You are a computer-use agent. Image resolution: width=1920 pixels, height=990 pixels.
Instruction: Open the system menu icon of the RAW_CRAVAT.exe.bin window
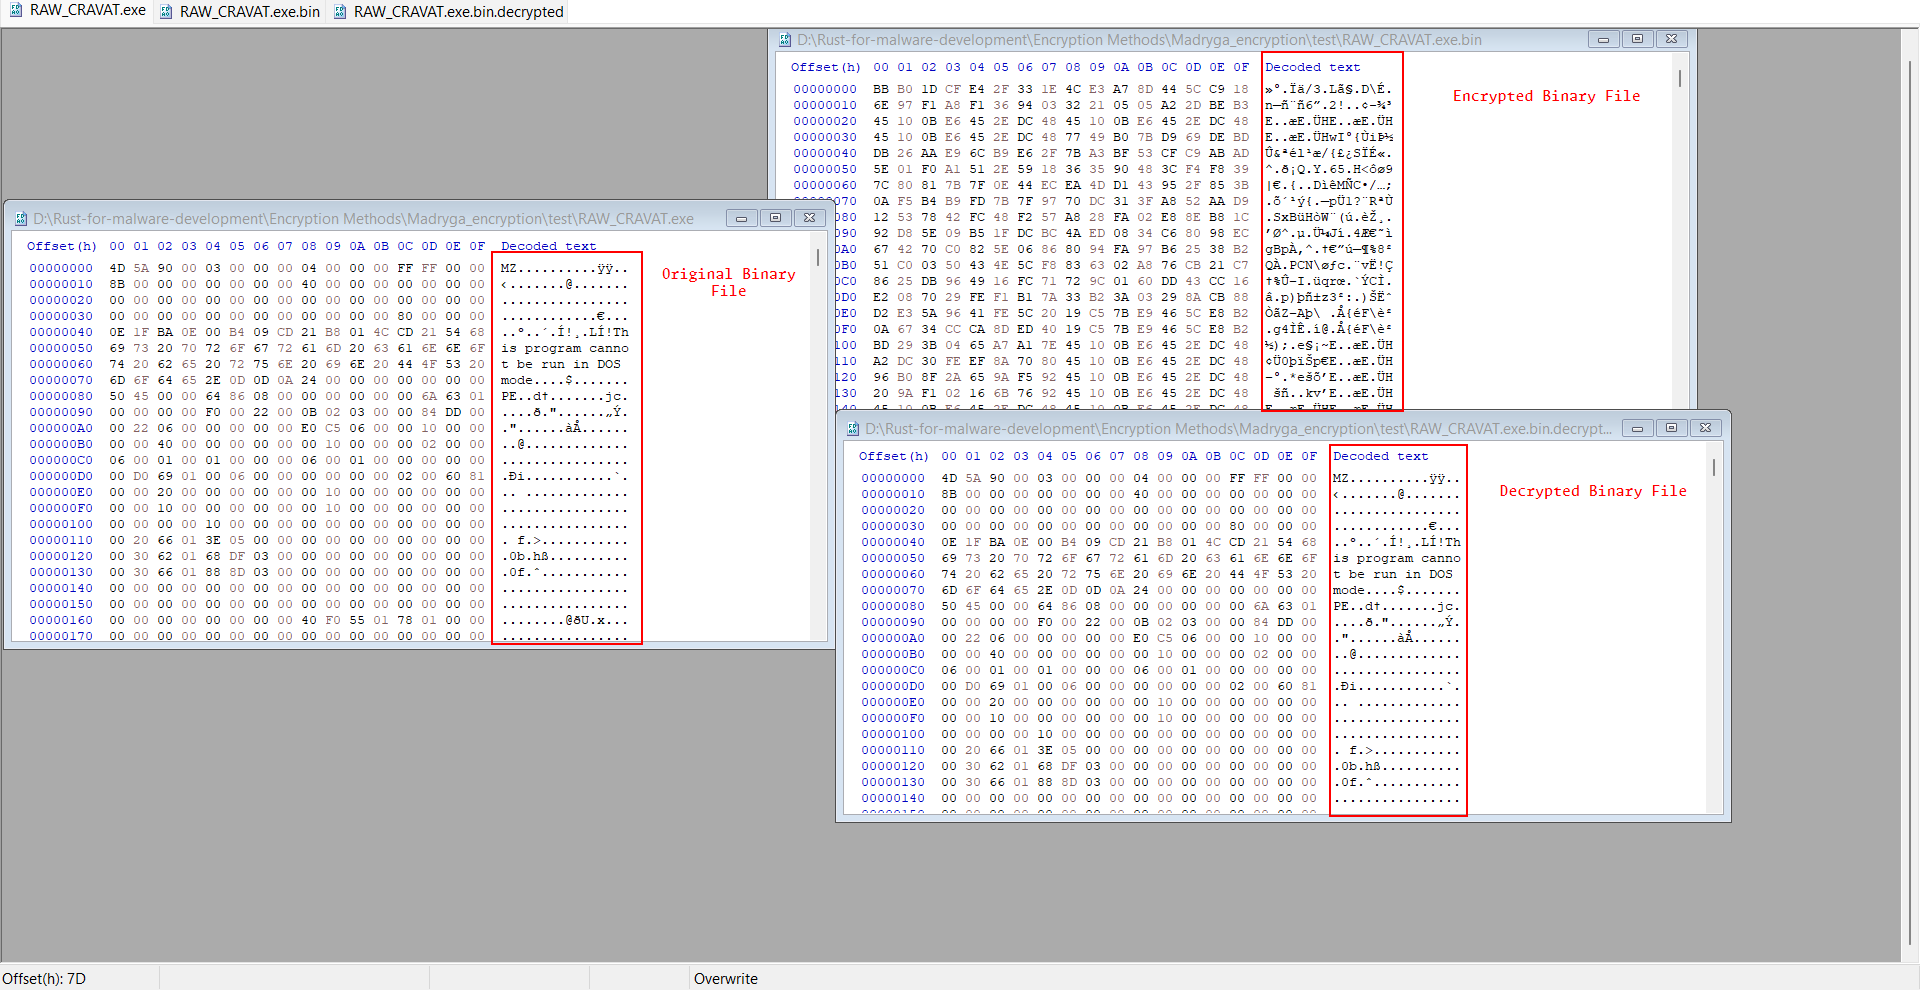coord(785,40)
